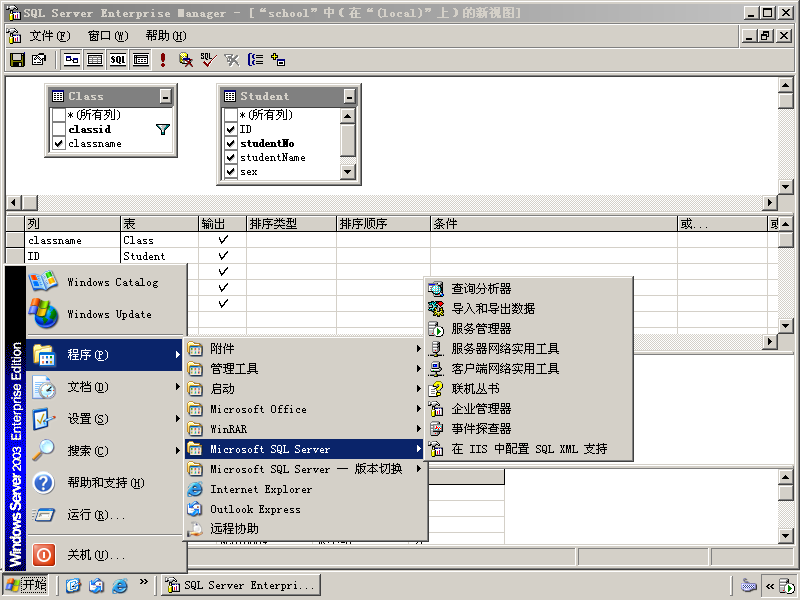Click the Use GROUP BY toolbar icon
Viewport: 800px width, 600px height.
point(255,60)
